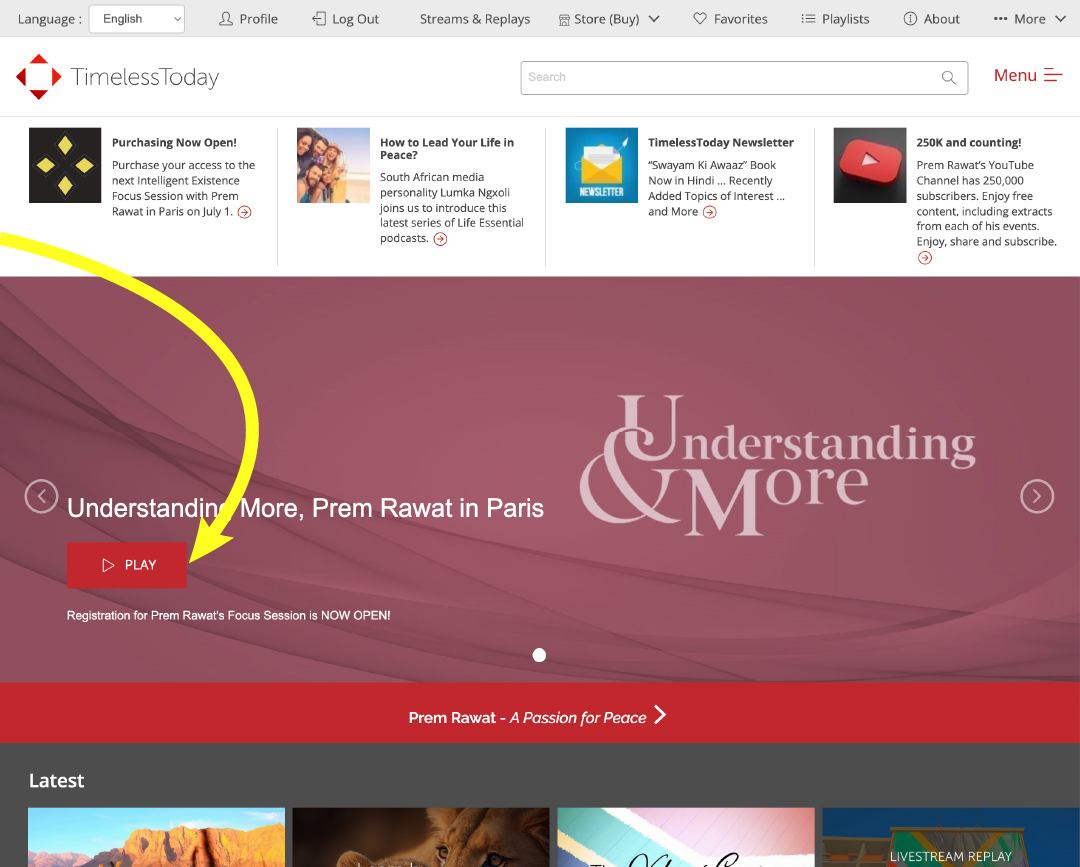
Task: Open the Playlists page
Action: 835,19
